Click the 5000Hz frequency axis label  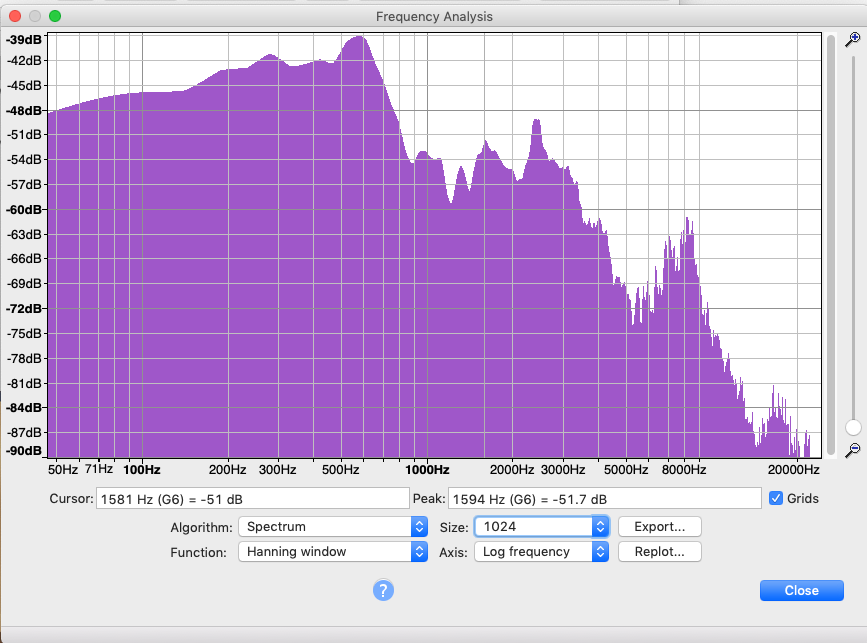[626, 470]
